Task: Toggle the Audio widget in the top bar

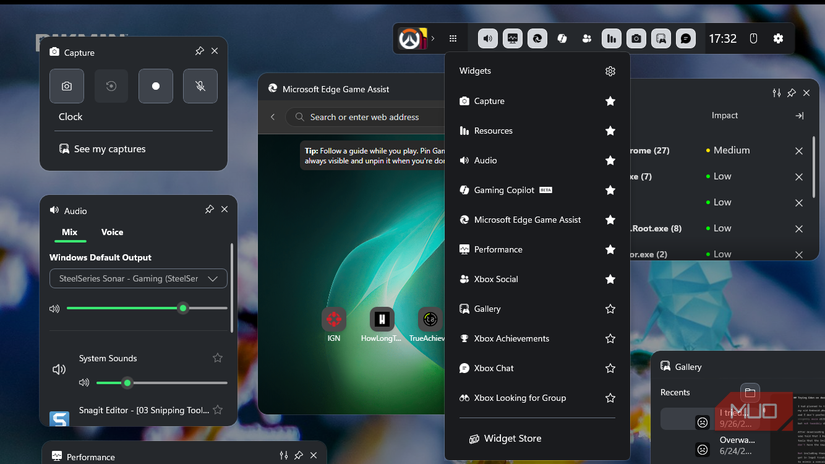Action: coord(488,38)
